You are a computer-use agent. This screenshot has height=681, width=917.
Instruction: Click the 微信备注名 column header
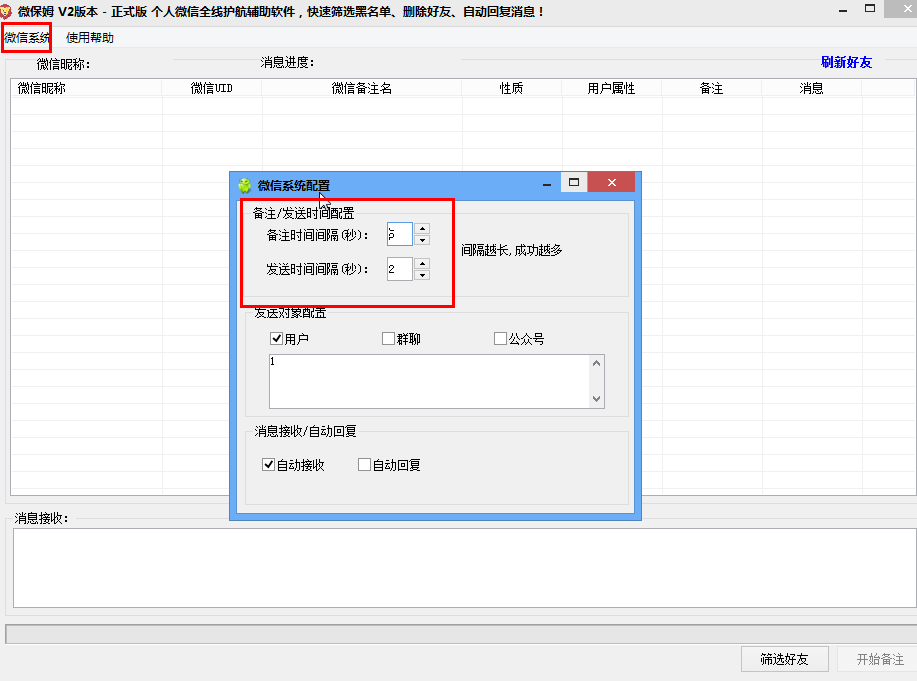pyautogui.click(x=361, y=88)
